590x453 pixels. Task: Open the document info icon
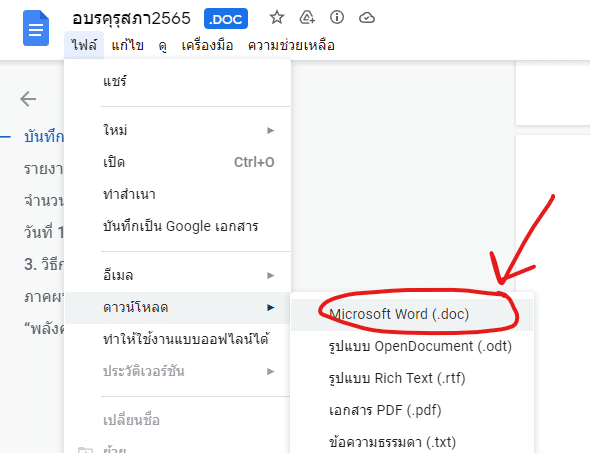(337, 17)
